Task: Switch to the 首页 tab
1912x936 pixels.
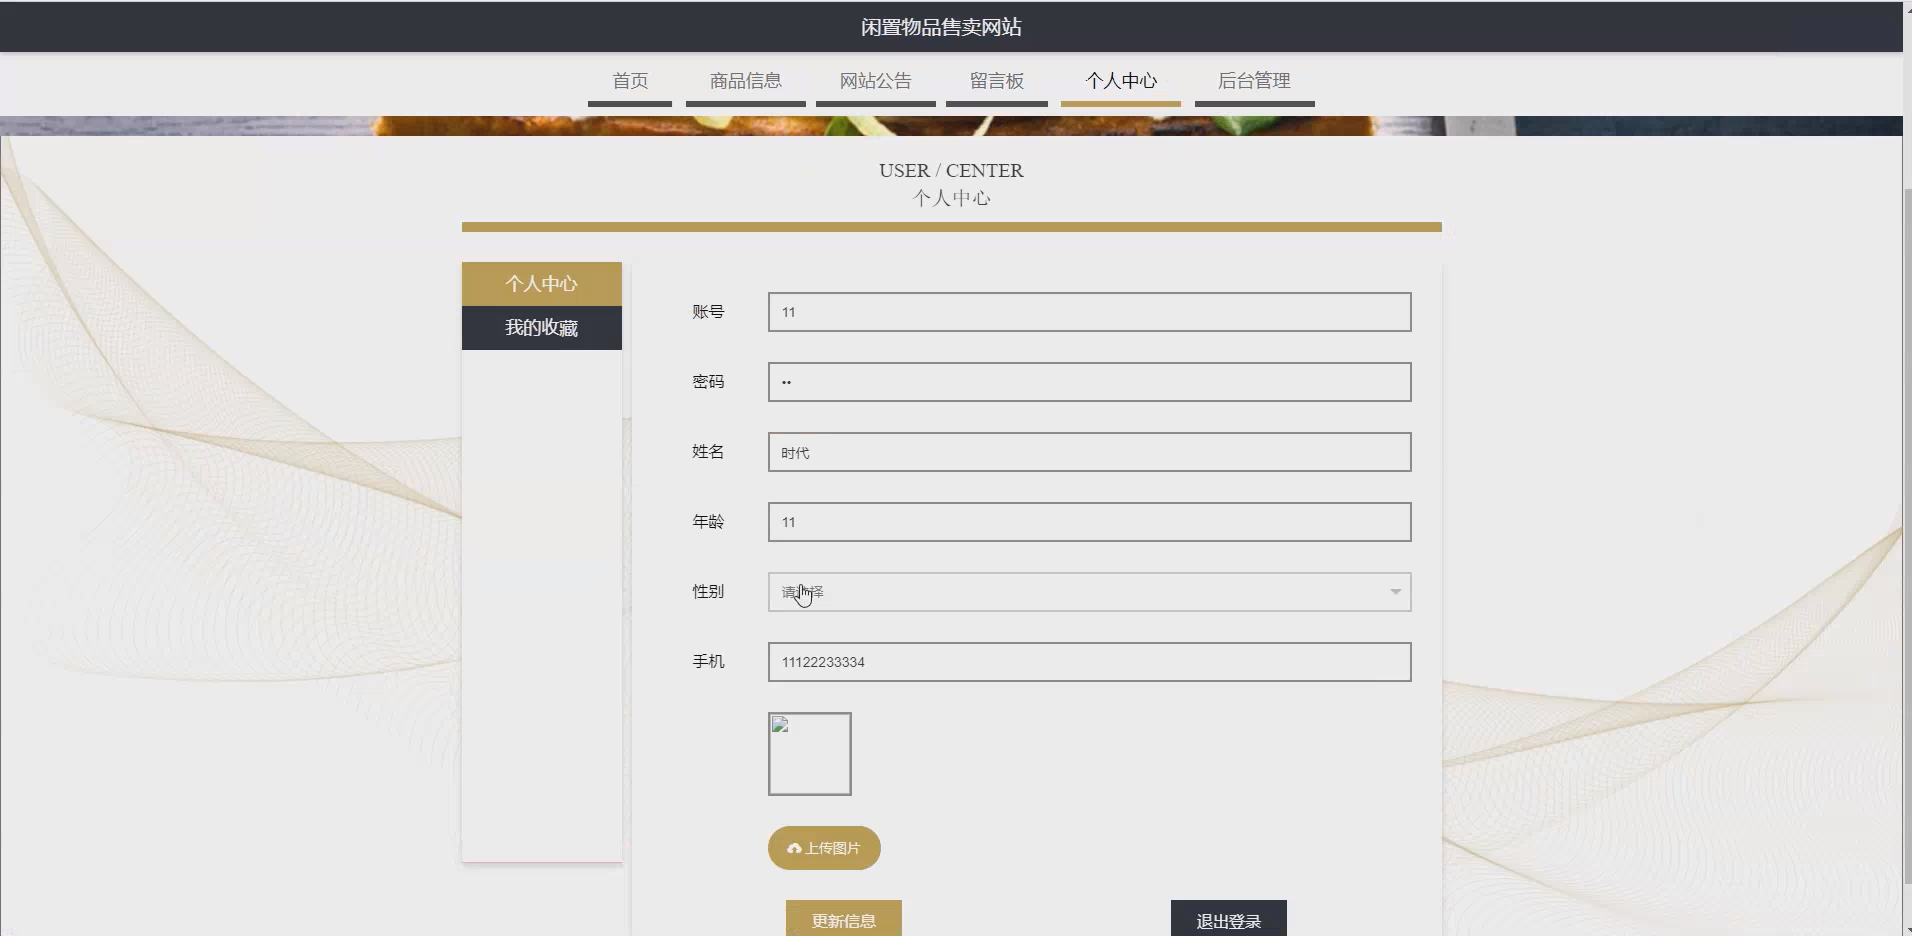Action: pyautogui.click(x=630, y=81)
